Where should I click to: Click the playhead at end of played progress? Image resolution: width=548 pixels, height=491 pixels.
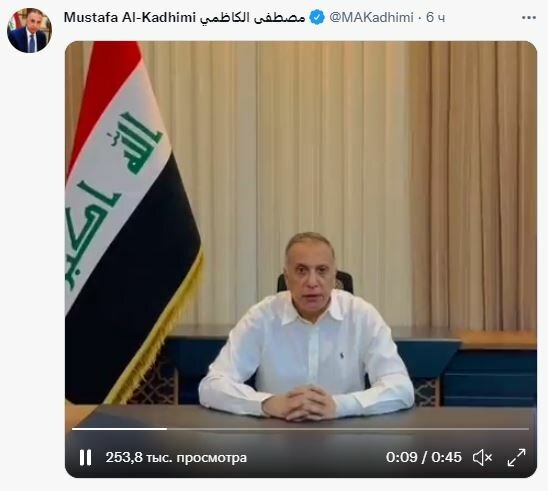166,428
